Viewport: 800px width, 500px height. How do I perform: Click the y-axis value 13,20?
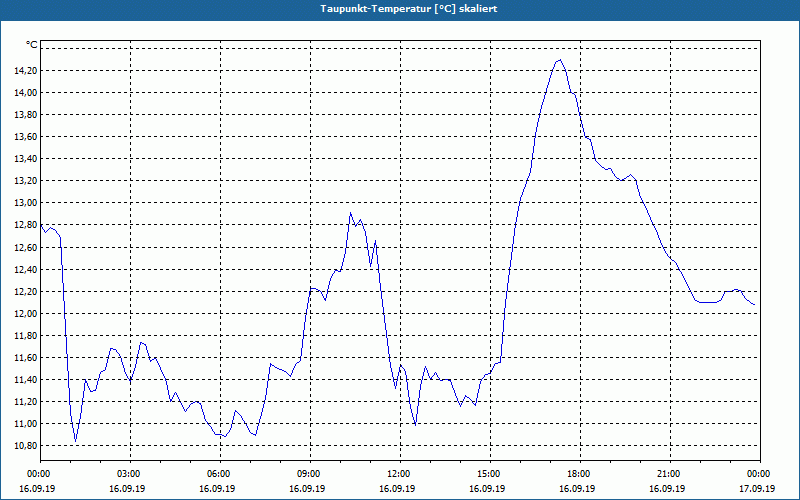pos(27,181)
